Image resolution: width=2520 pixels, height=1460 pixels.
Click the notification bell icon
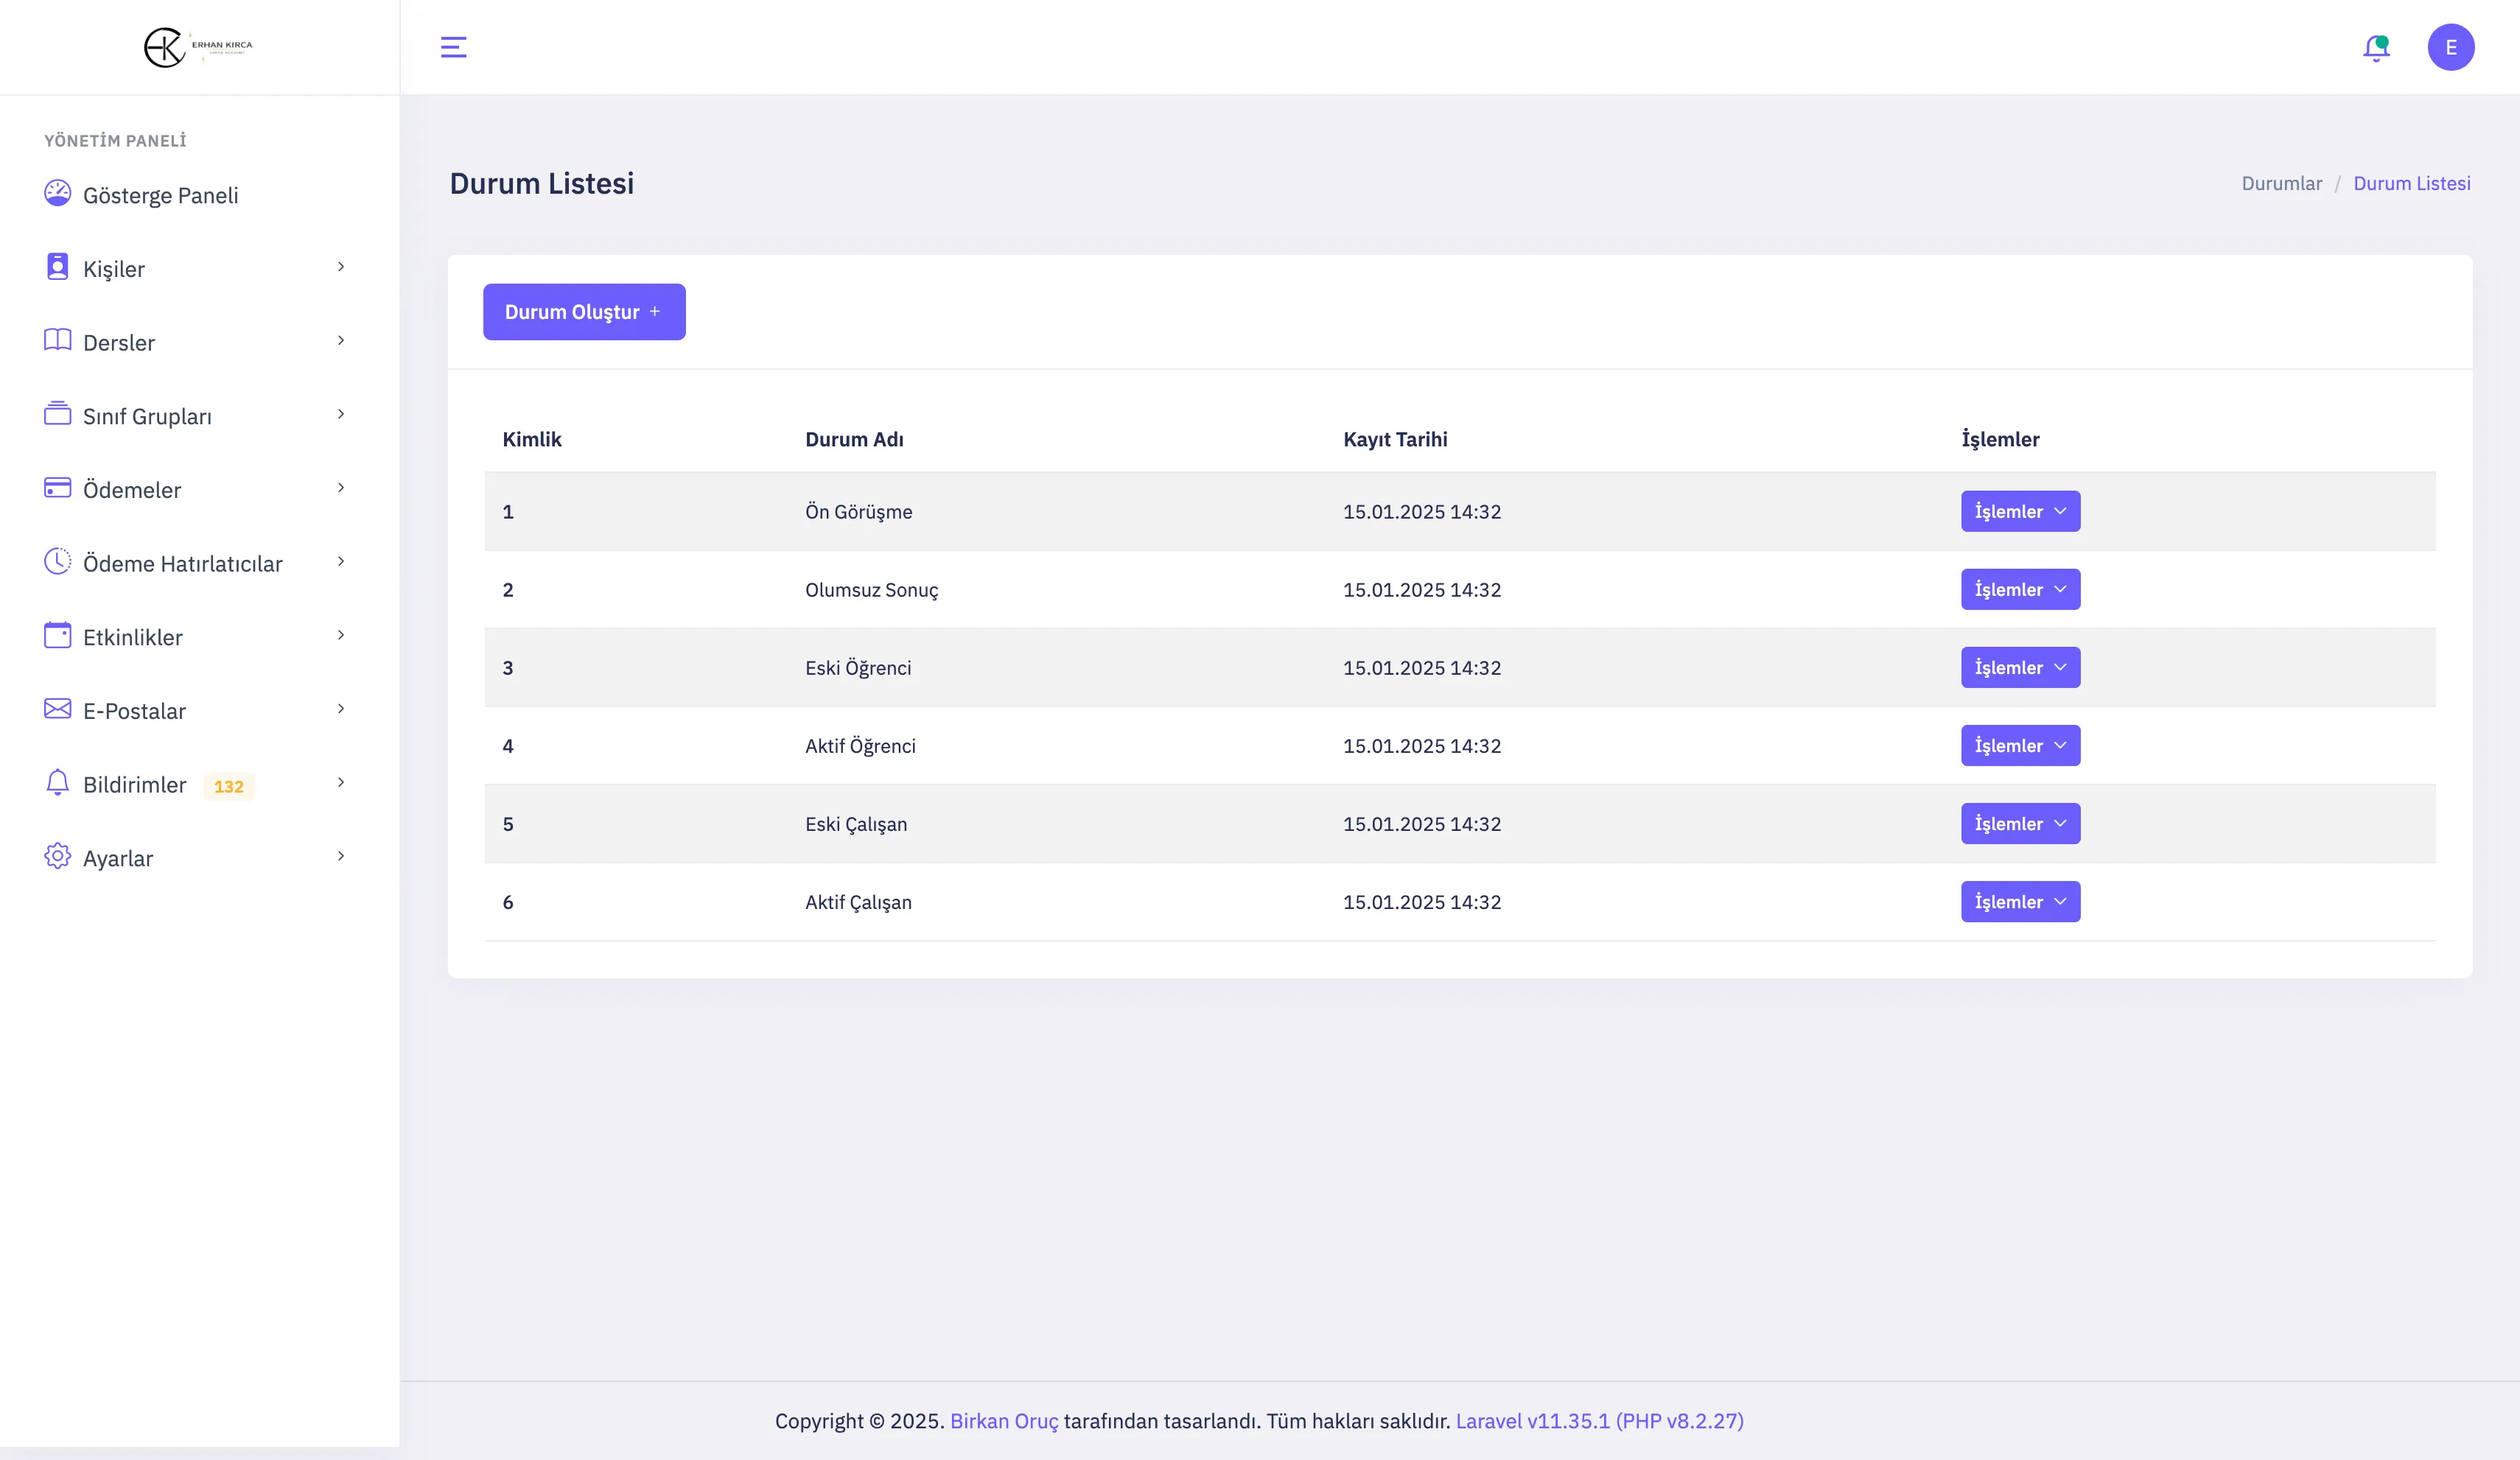click(2376, 48)
